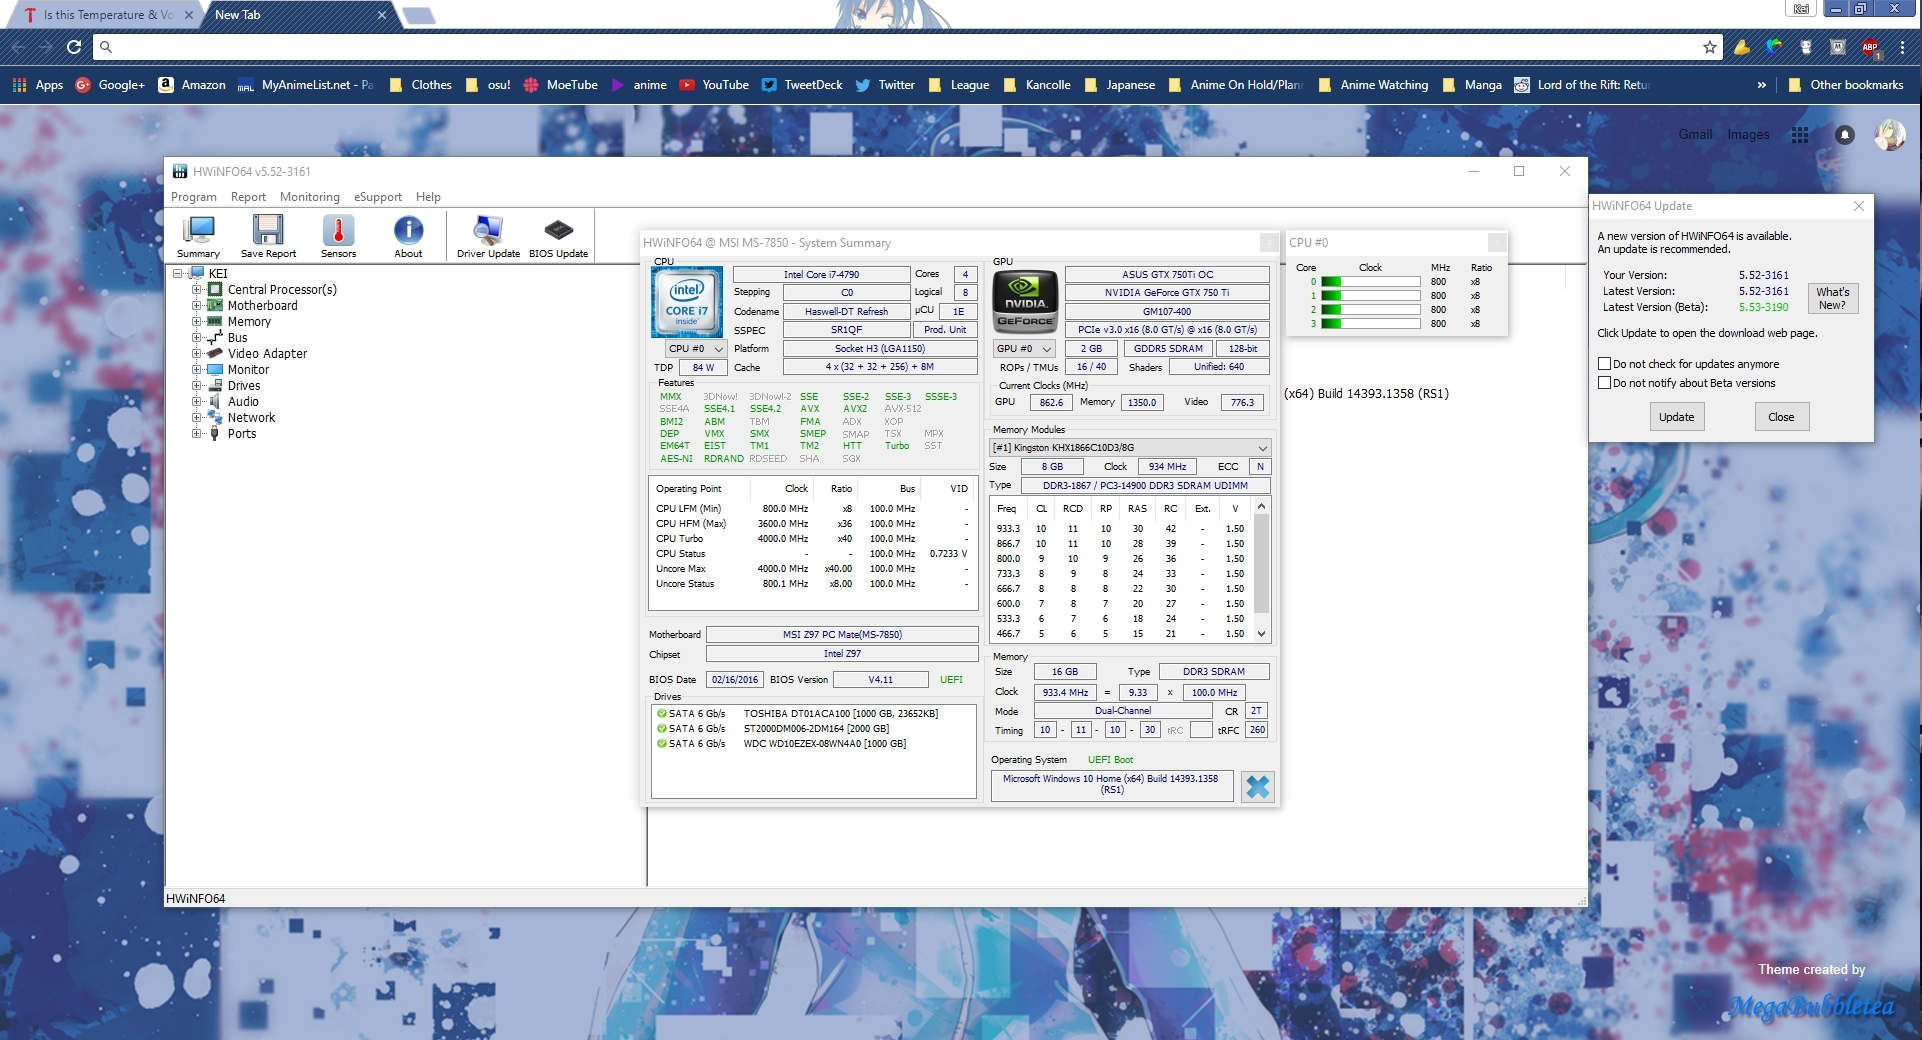Image resolution: width=1922 pixels, height=1040 pixels.
Task: Show hidden bookmarks with the » chevron
Action: 1762,85
